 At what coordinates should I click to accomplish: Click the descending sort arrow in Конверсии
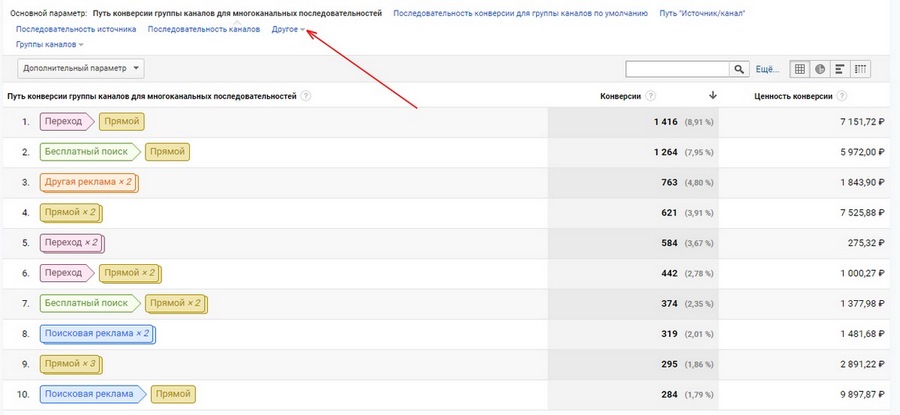click(x=713, y=96)
